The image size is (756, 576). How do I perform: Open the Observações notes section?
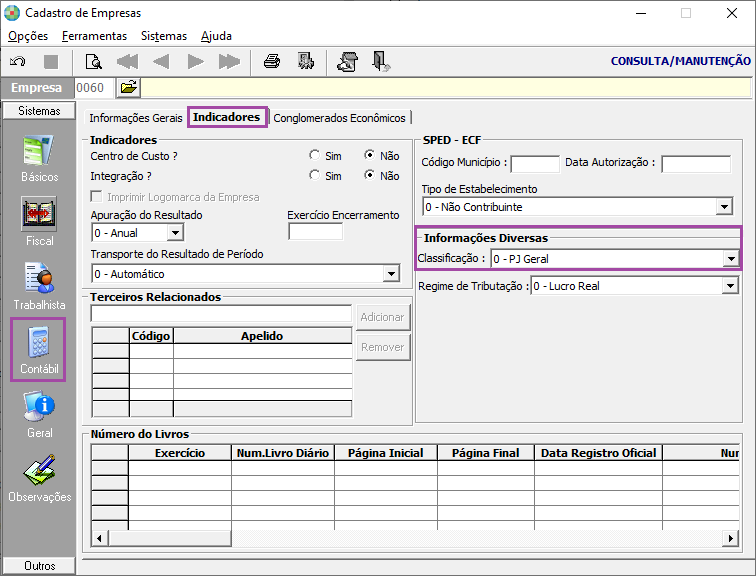point(40,478)
